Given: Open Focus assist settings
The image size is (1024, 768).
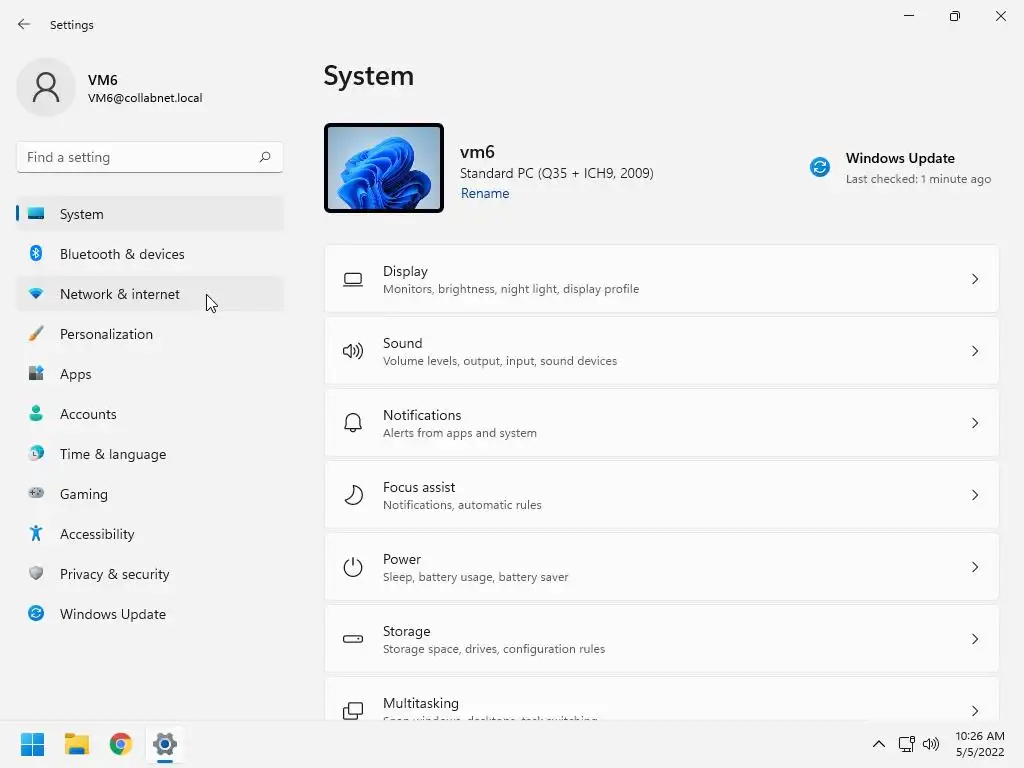Looking at the screenshot, I should click(662, 495).
